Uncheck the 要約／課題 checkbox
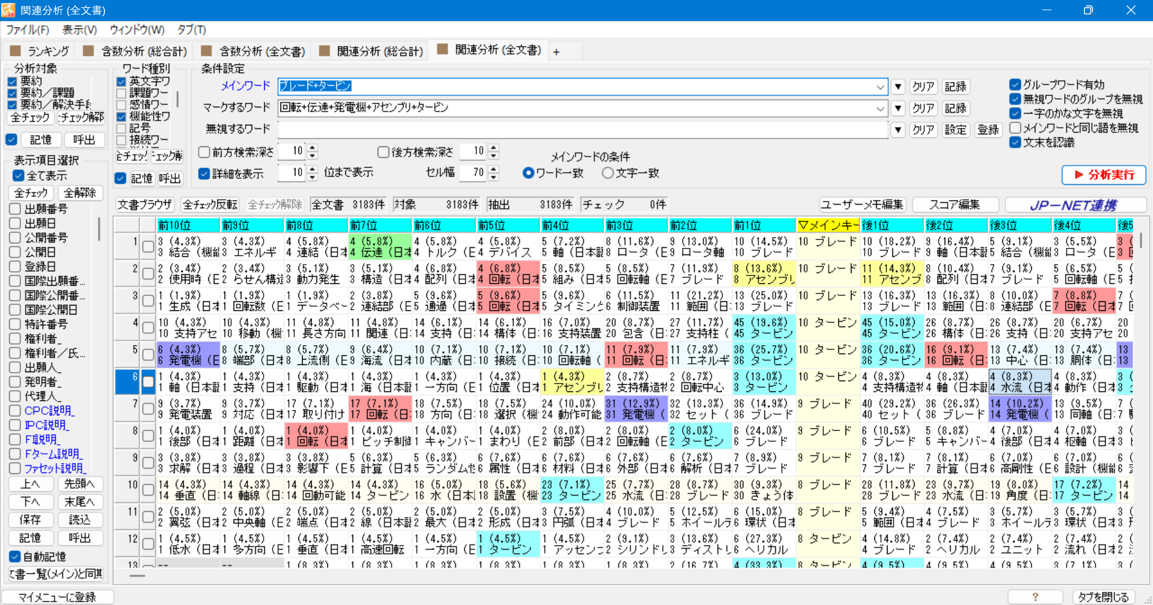 click(x=13, y=93)
